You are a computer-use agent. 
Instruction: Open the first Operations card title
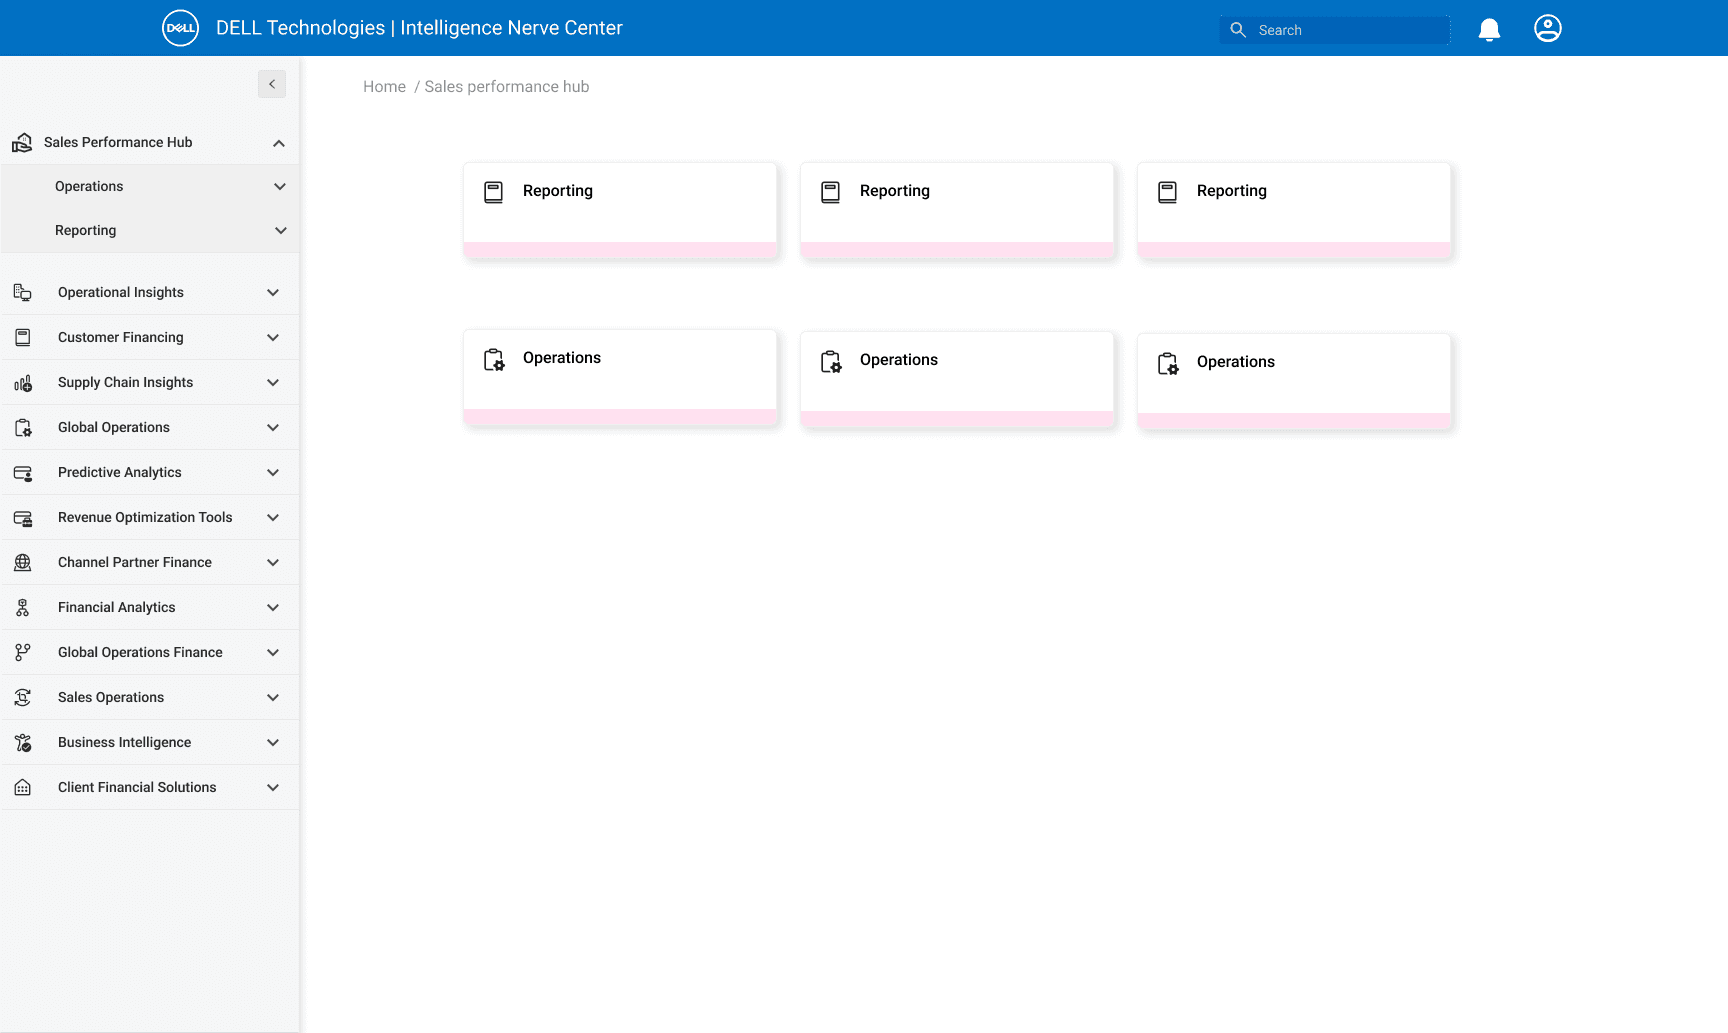562,358
